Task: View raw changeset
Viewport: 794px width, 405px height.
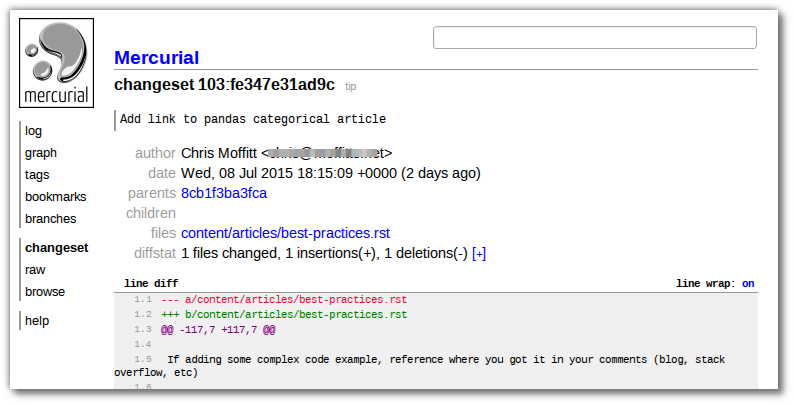Action: [35, 270]
